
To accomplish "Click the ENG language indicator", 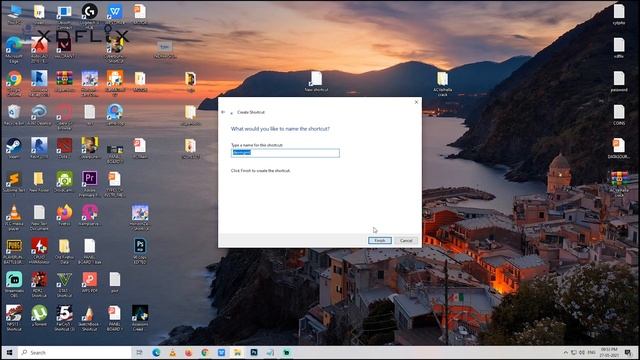I will pyautogui.click(x=592, y=352).
